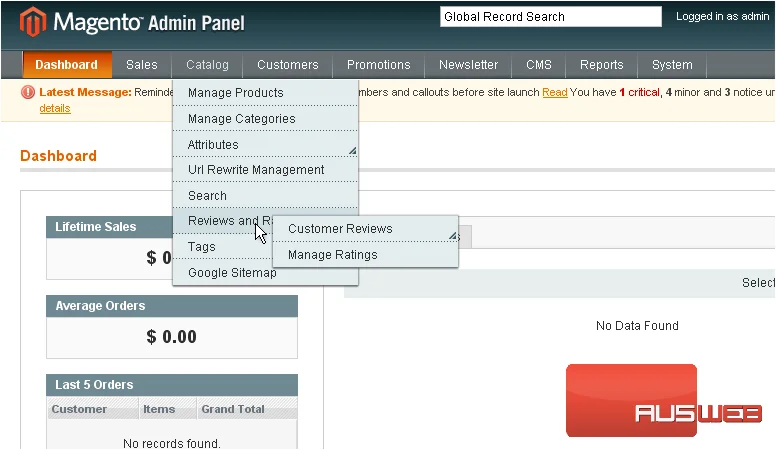Click the Logged in as admin text

pos(723,16)
